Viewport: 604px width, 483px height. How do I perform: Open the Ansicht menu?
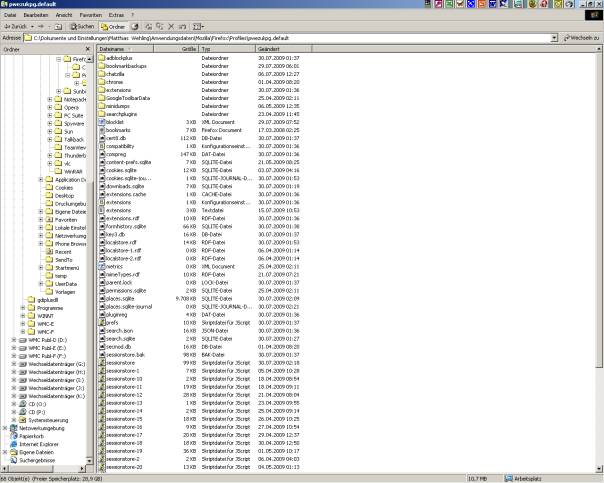tap(64, 15)
